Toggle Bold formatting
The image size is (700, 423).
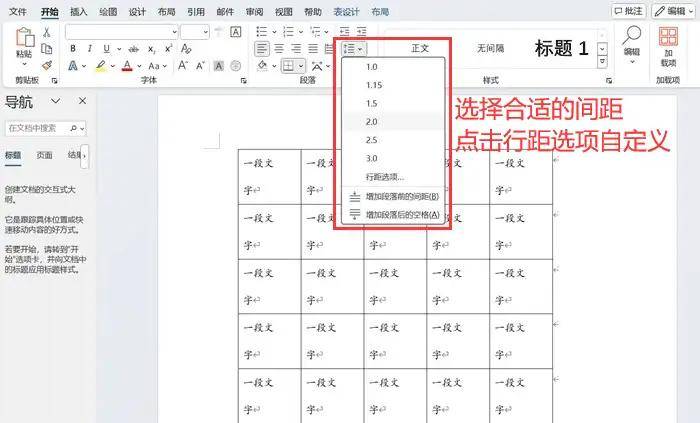pos(73,49)
